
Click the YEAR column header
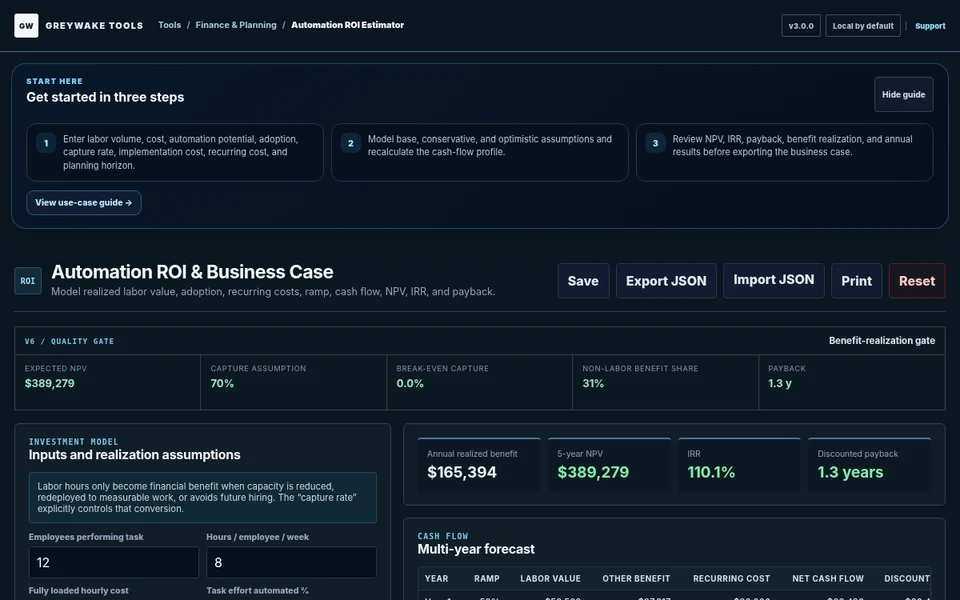pyautogui.click(x=437, y=579)
